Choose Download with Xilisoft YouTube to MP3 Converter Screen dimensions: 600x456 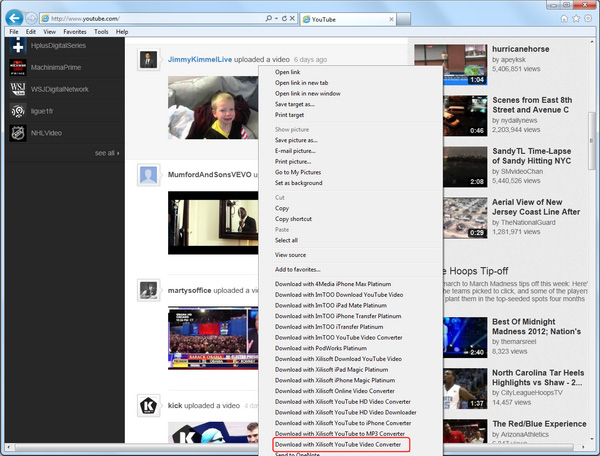tap(340, 434)
